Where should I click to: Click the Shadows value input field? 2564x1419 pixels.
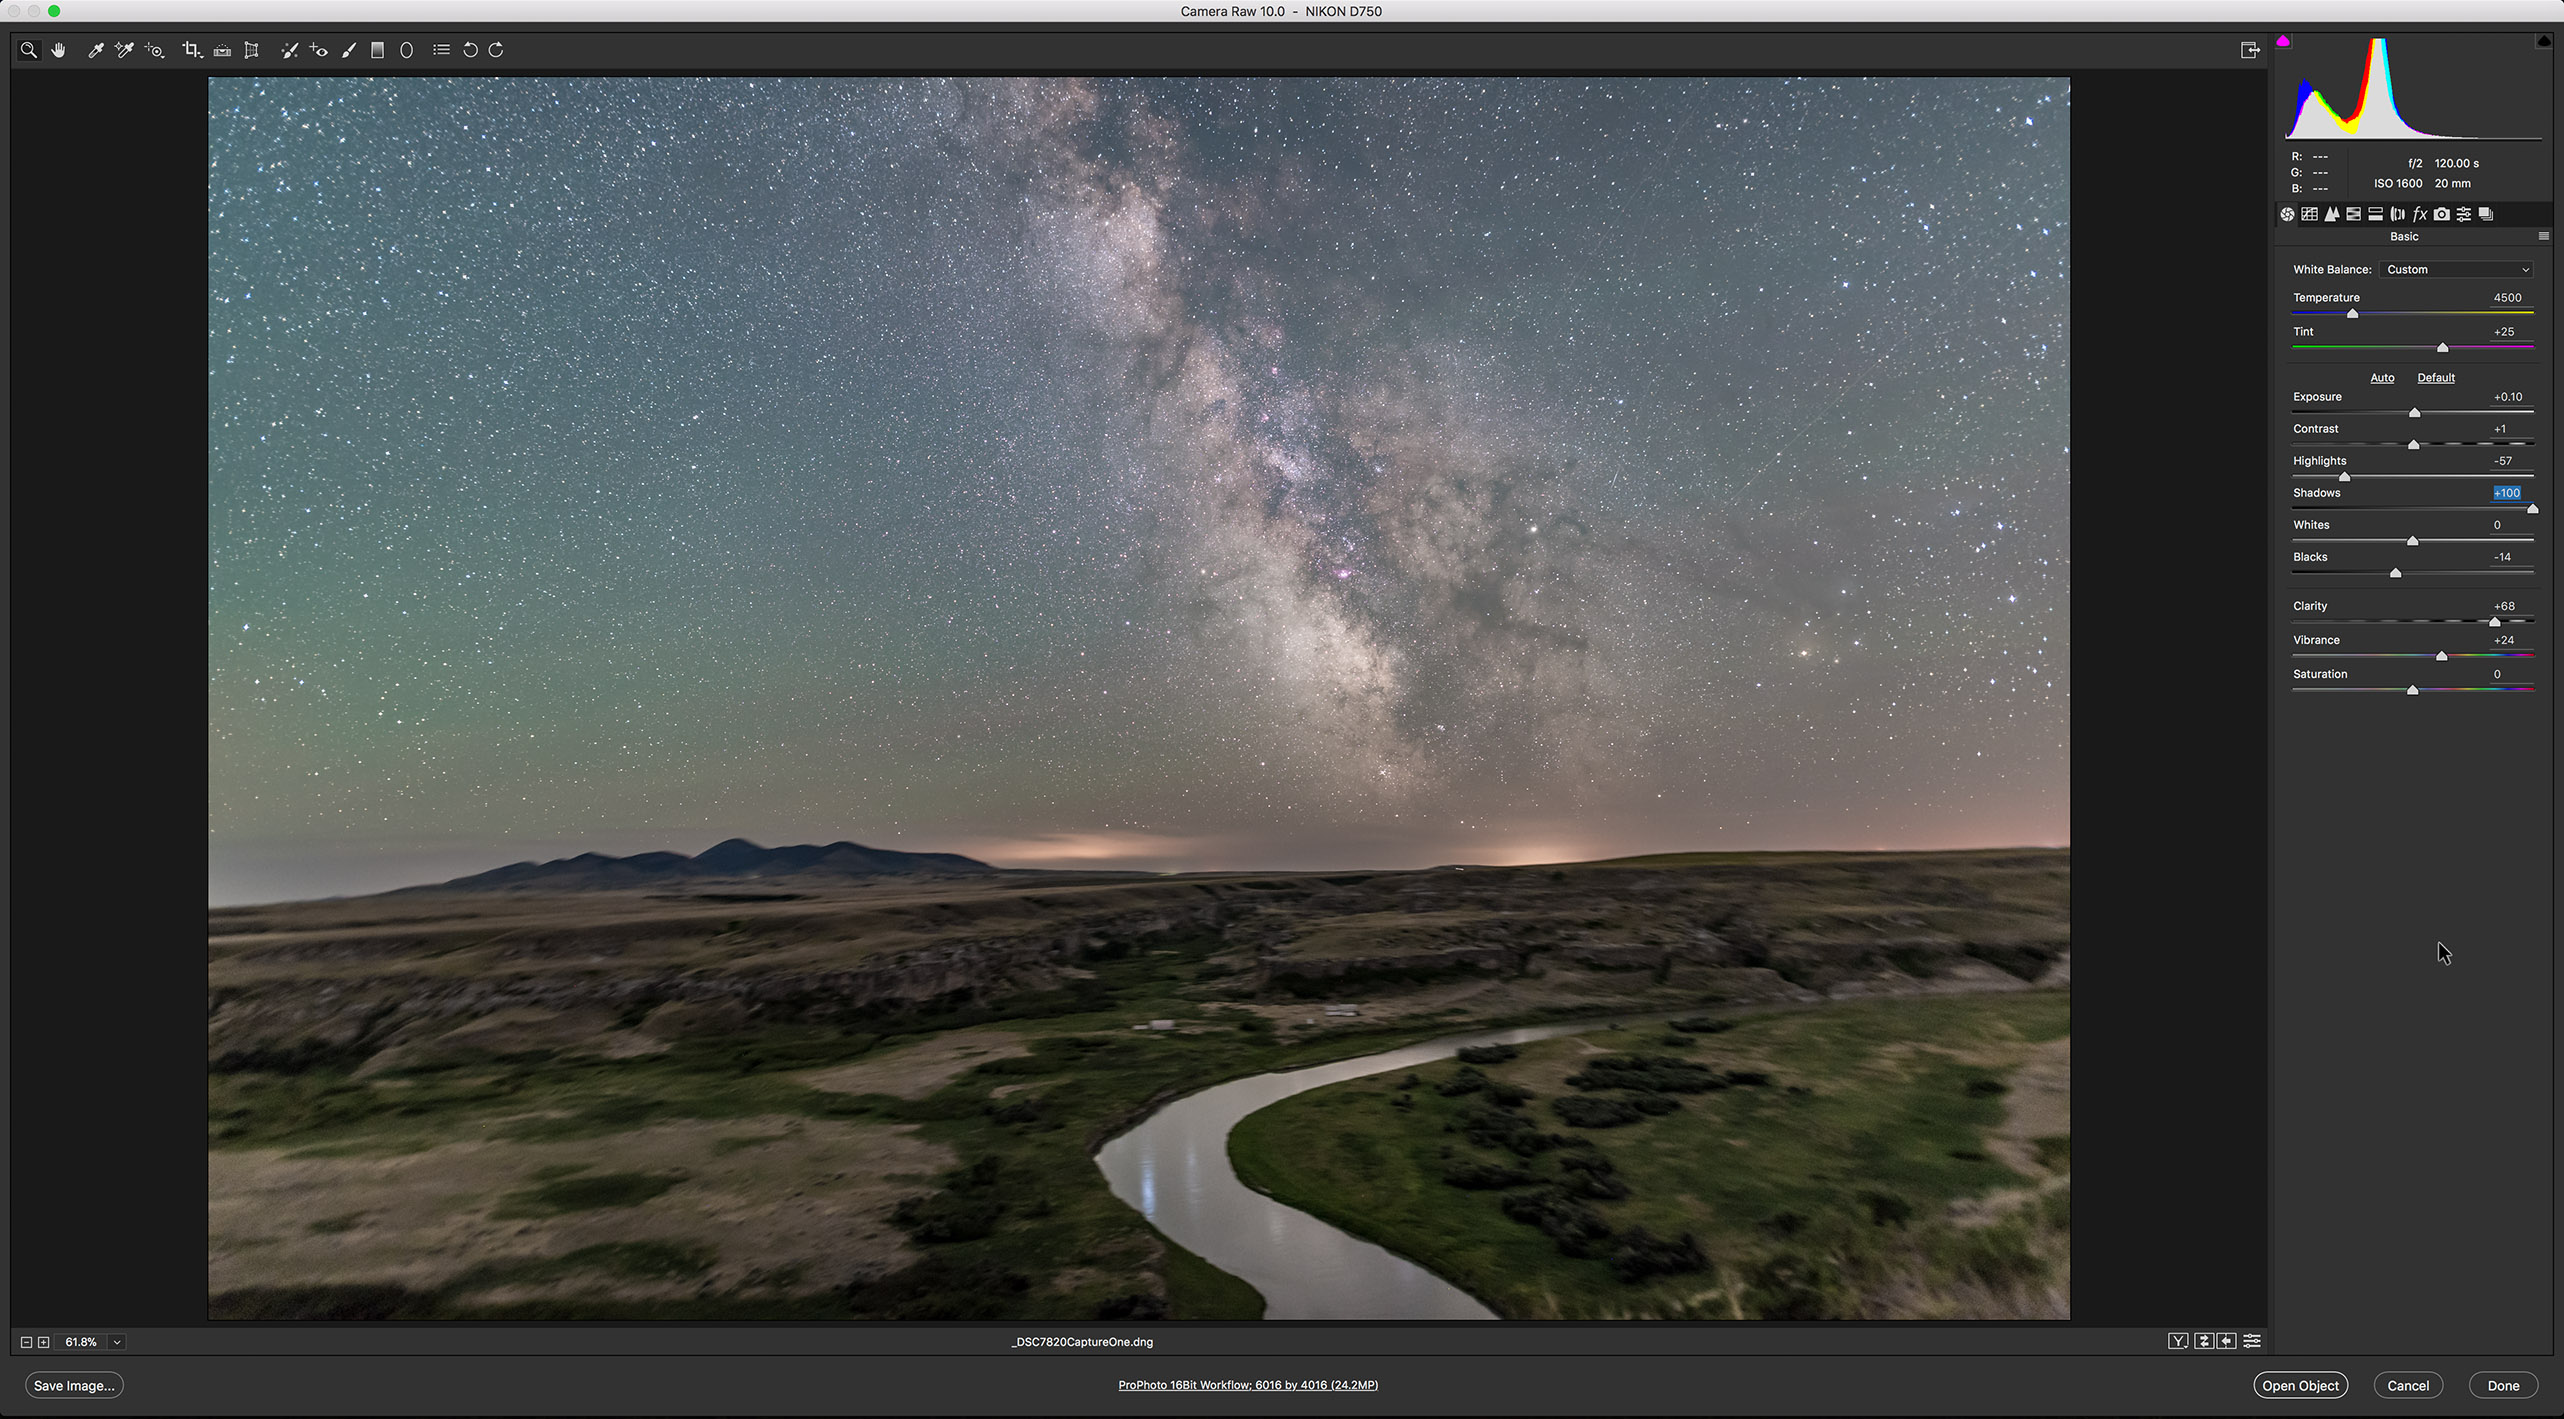tap(2506, 493)
